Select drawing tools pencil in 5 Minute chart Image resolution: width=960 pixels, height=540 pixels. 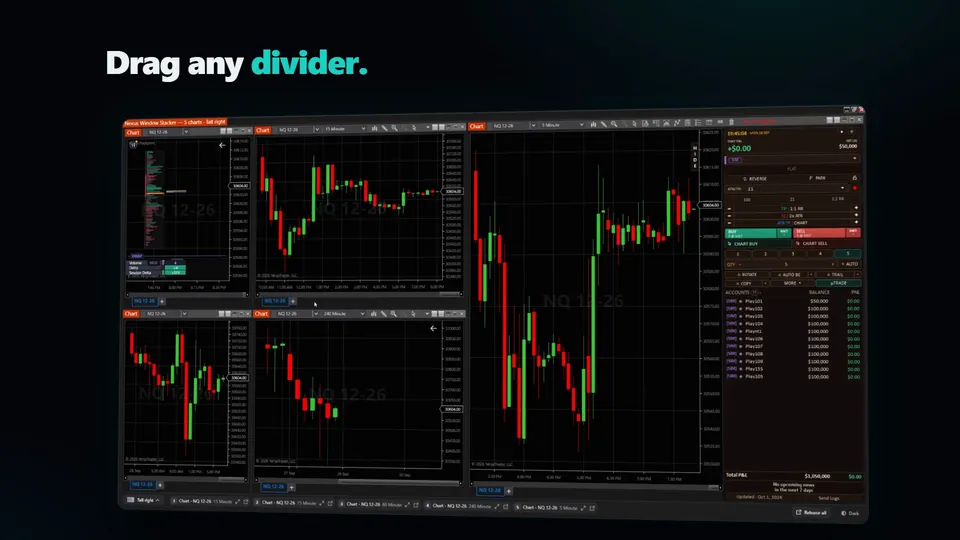(x=604, y=124)
